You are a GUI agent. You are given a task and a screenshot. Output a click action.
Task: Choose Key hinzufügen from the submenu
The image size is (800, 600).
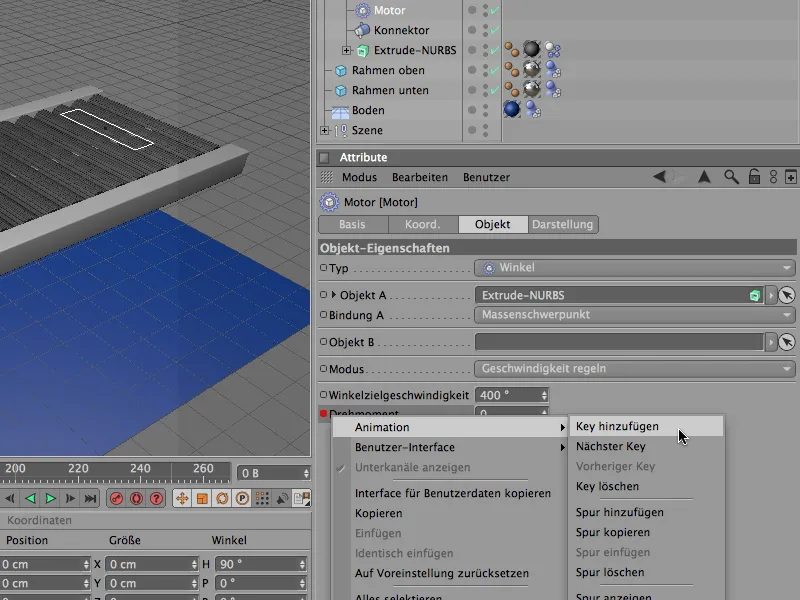(617, 427)
